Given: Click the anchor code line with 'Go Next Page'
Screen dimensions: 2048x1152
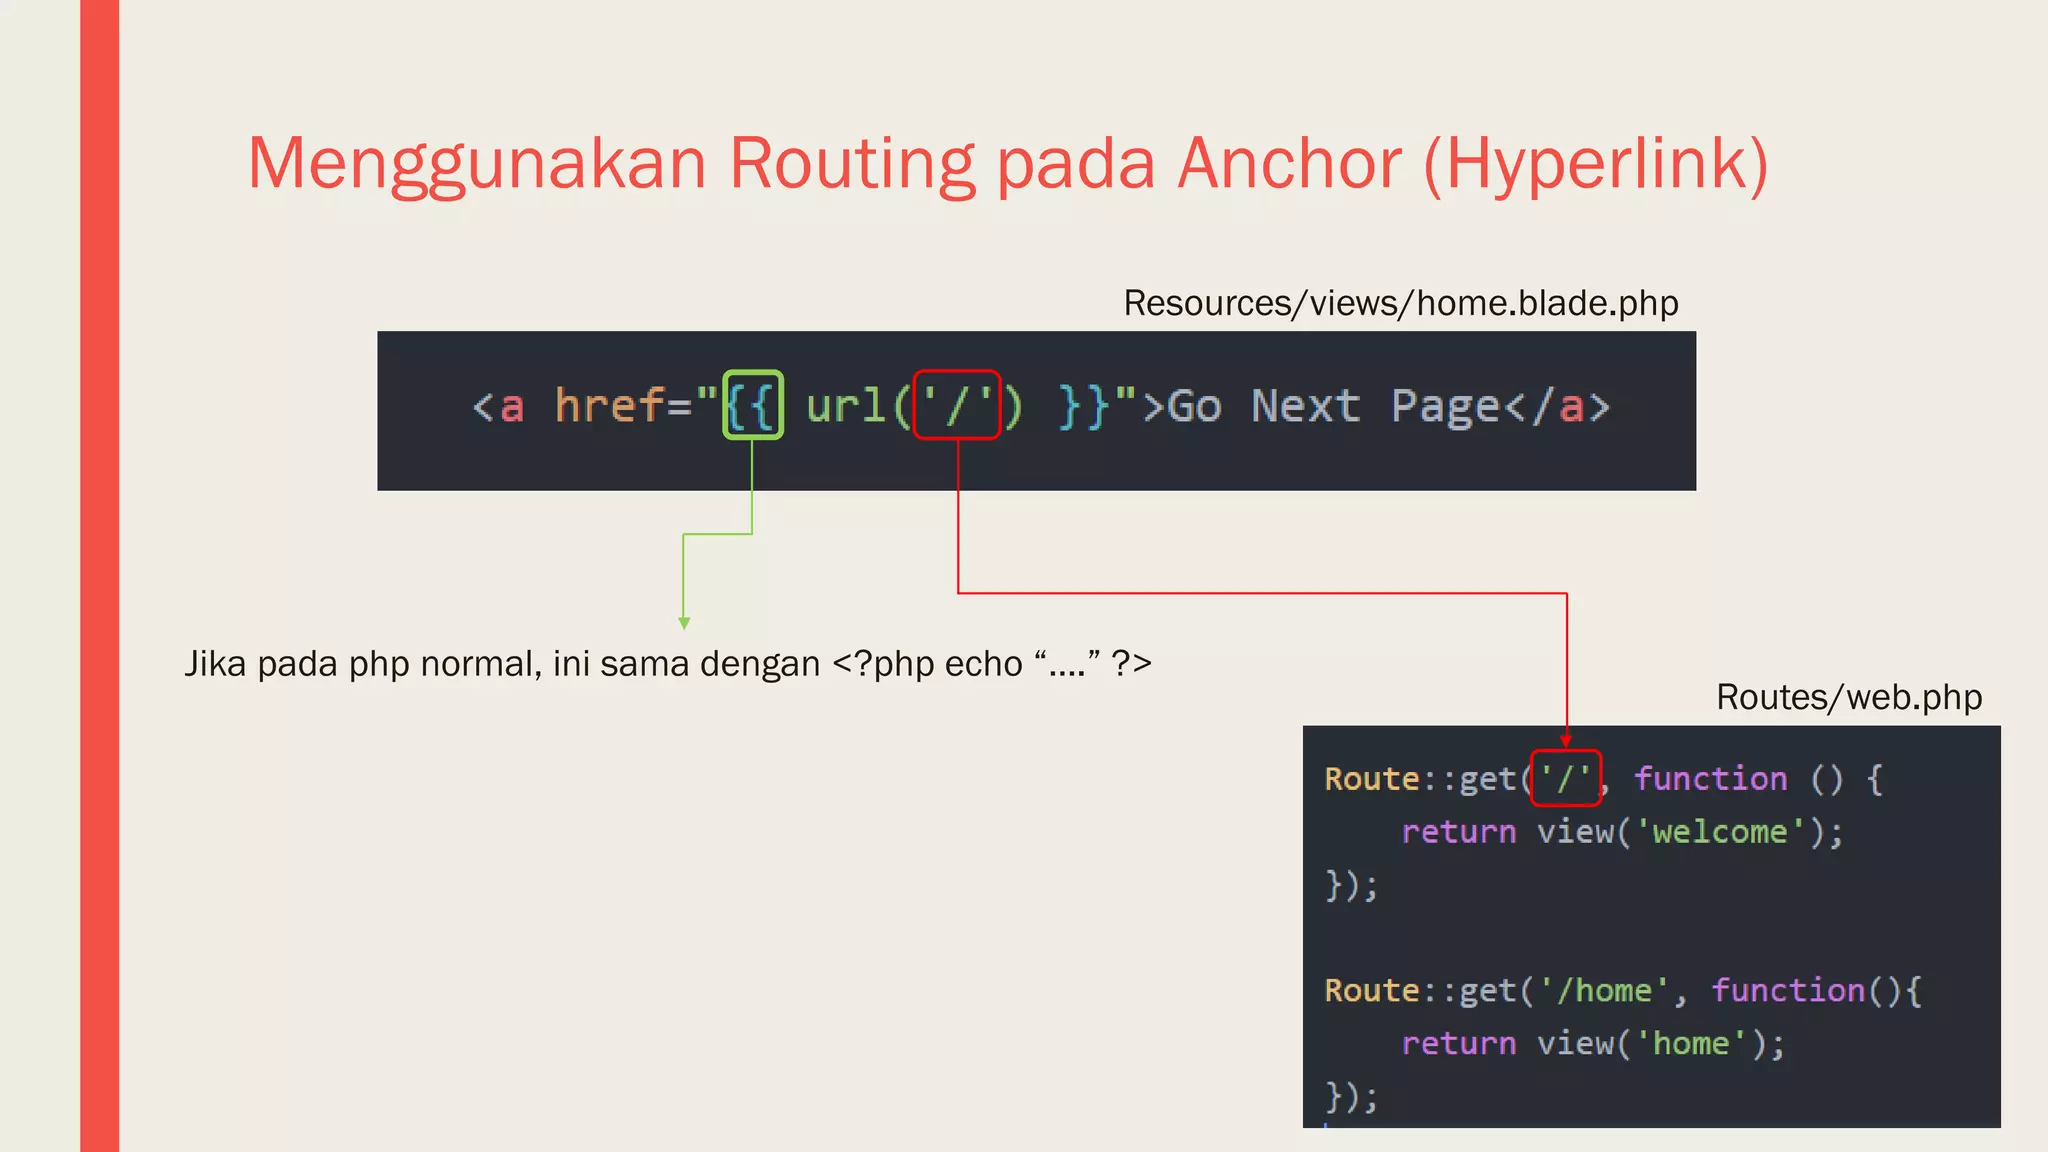Looking at the screenshot, I should [1041, 407].
